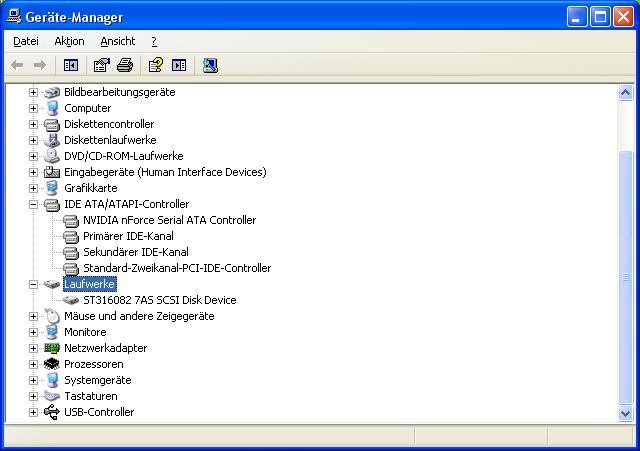
Task: Click the DVD/CD-ROM-Laufwerke disc icon
Action: point(52,156)
